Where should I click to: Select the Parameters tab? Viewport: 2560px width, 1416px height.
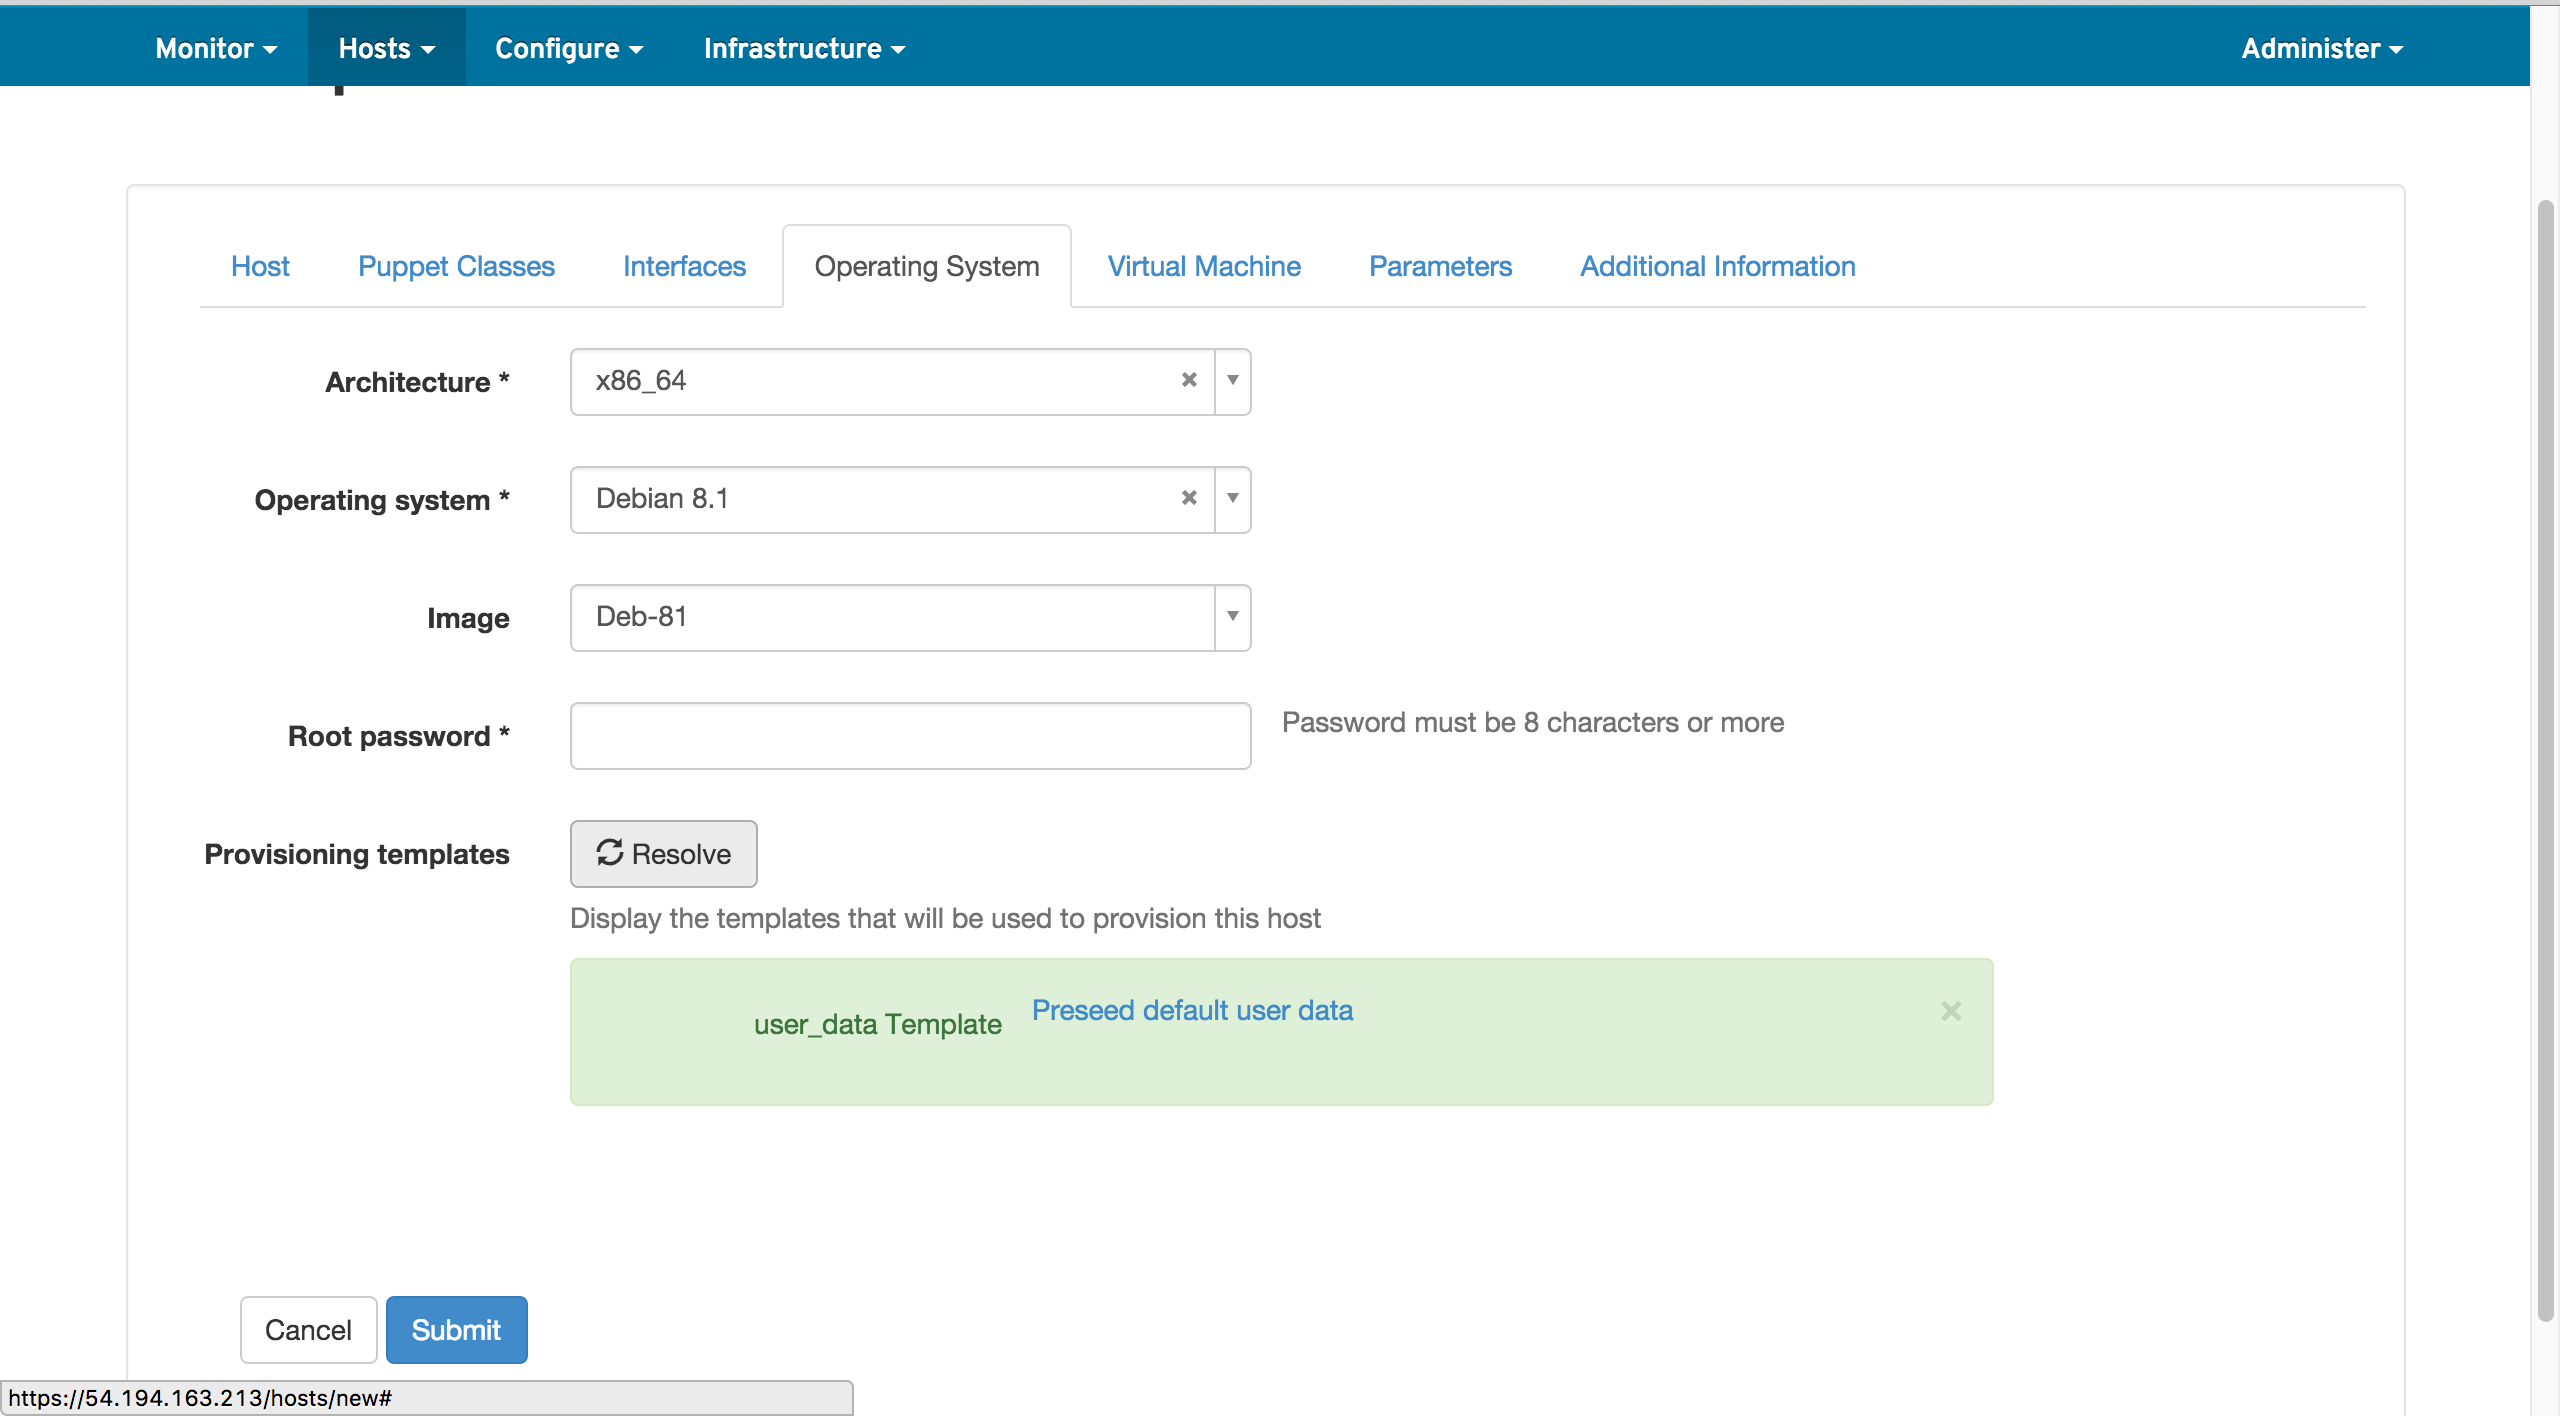[x=1440, y=266]
